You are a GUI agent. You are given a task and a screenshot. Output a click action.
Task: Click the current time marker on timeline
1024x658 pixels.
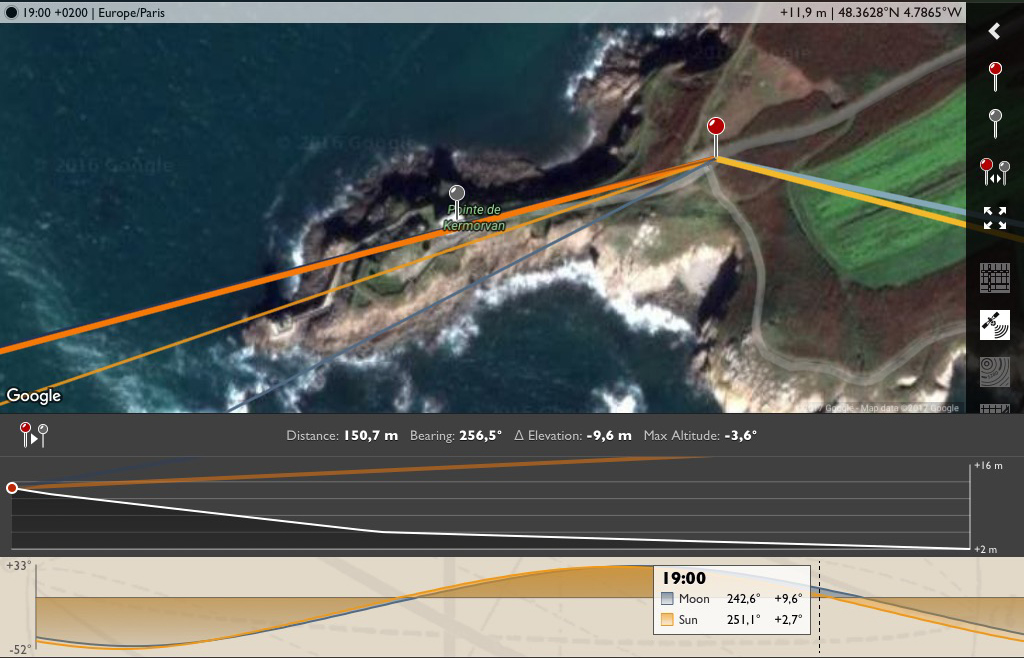coord(820,607)
